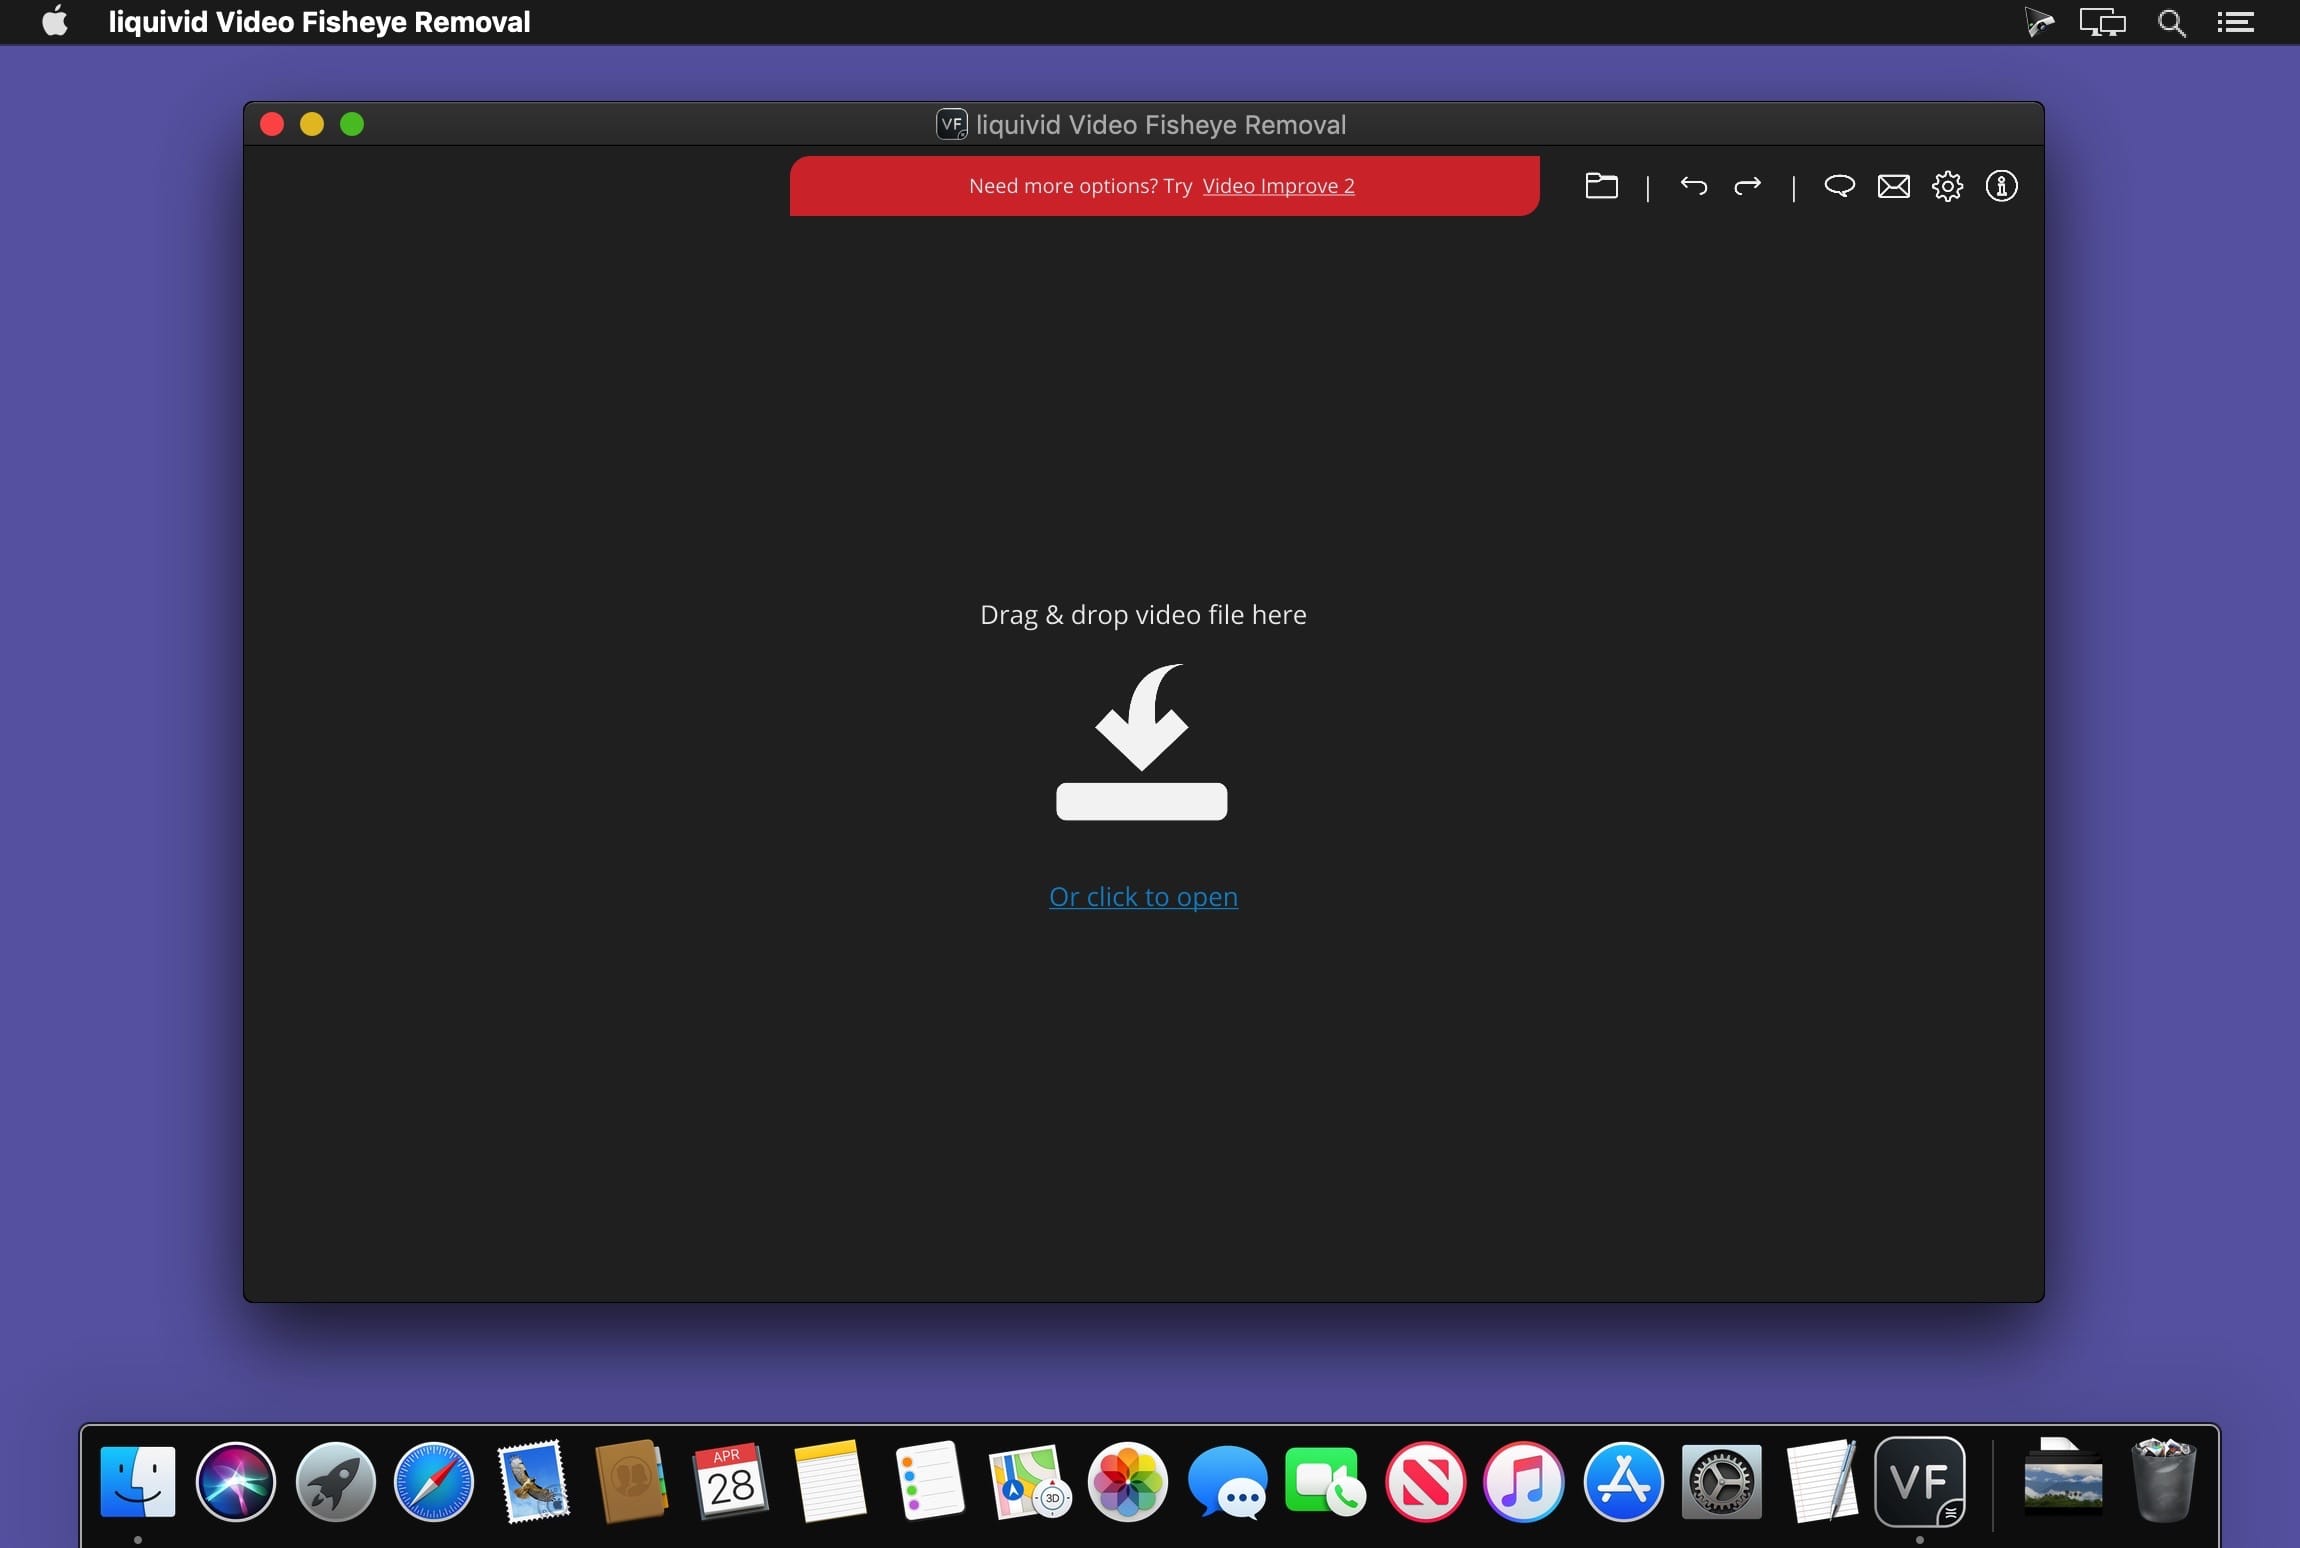This screenshot has width=2300, height=1548.
Task: Minimize the Fisheye Removal window
Action: (x=312, y=124)
